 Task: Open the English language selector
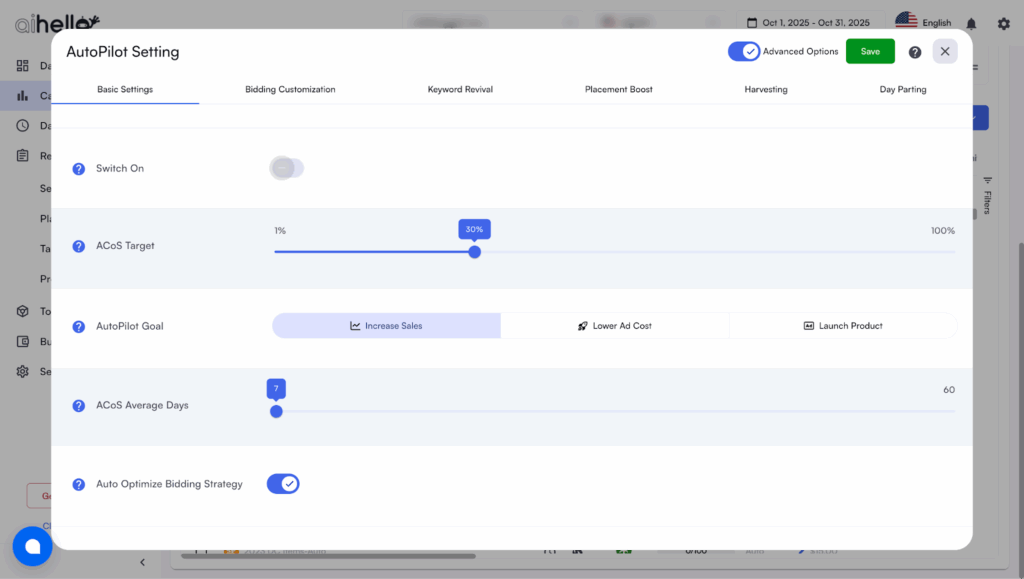coord(923,22)
